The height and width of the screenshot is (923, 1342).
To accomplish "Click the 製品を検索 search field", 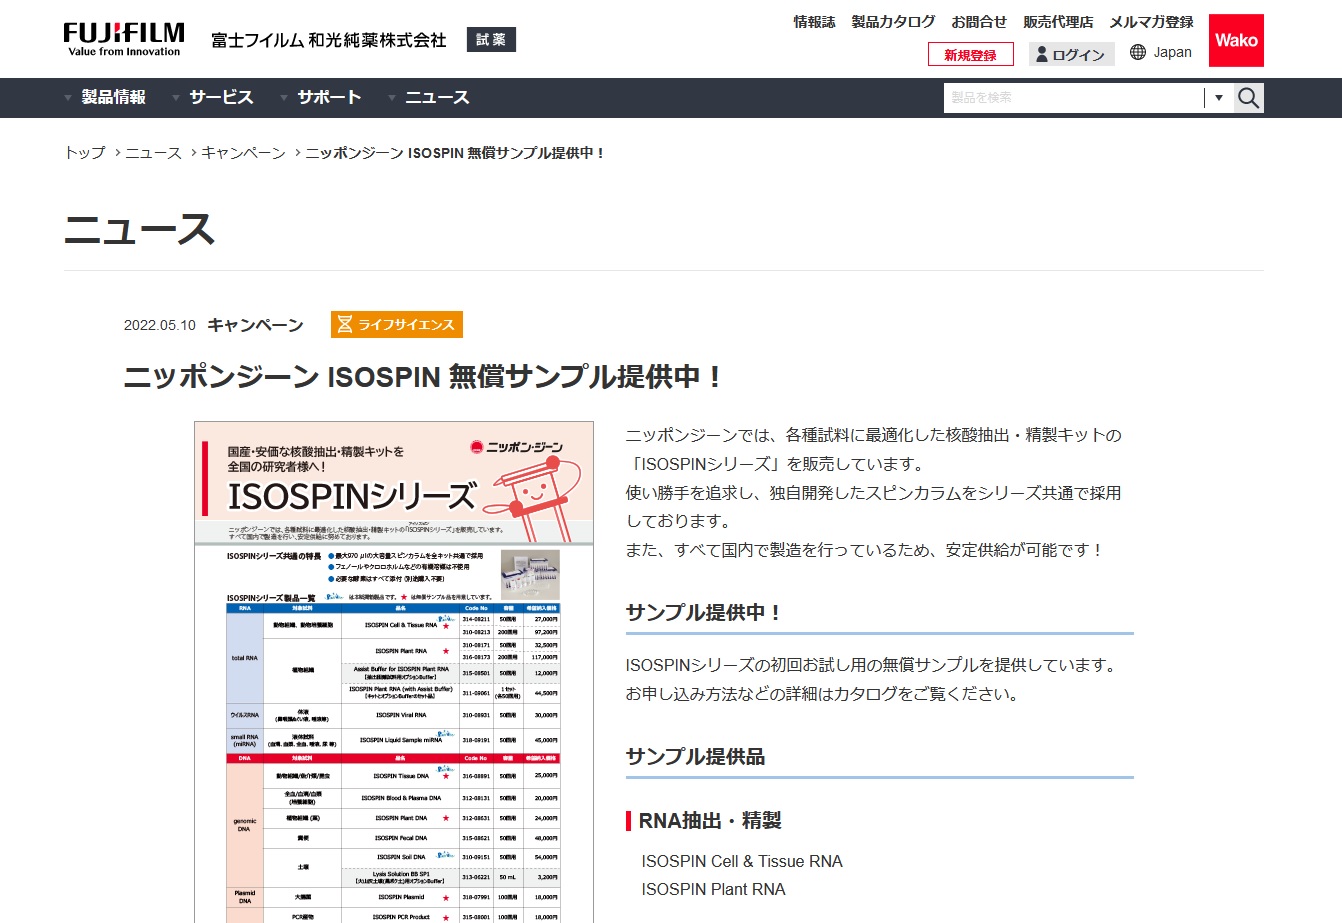I will tap(1073, 97).
